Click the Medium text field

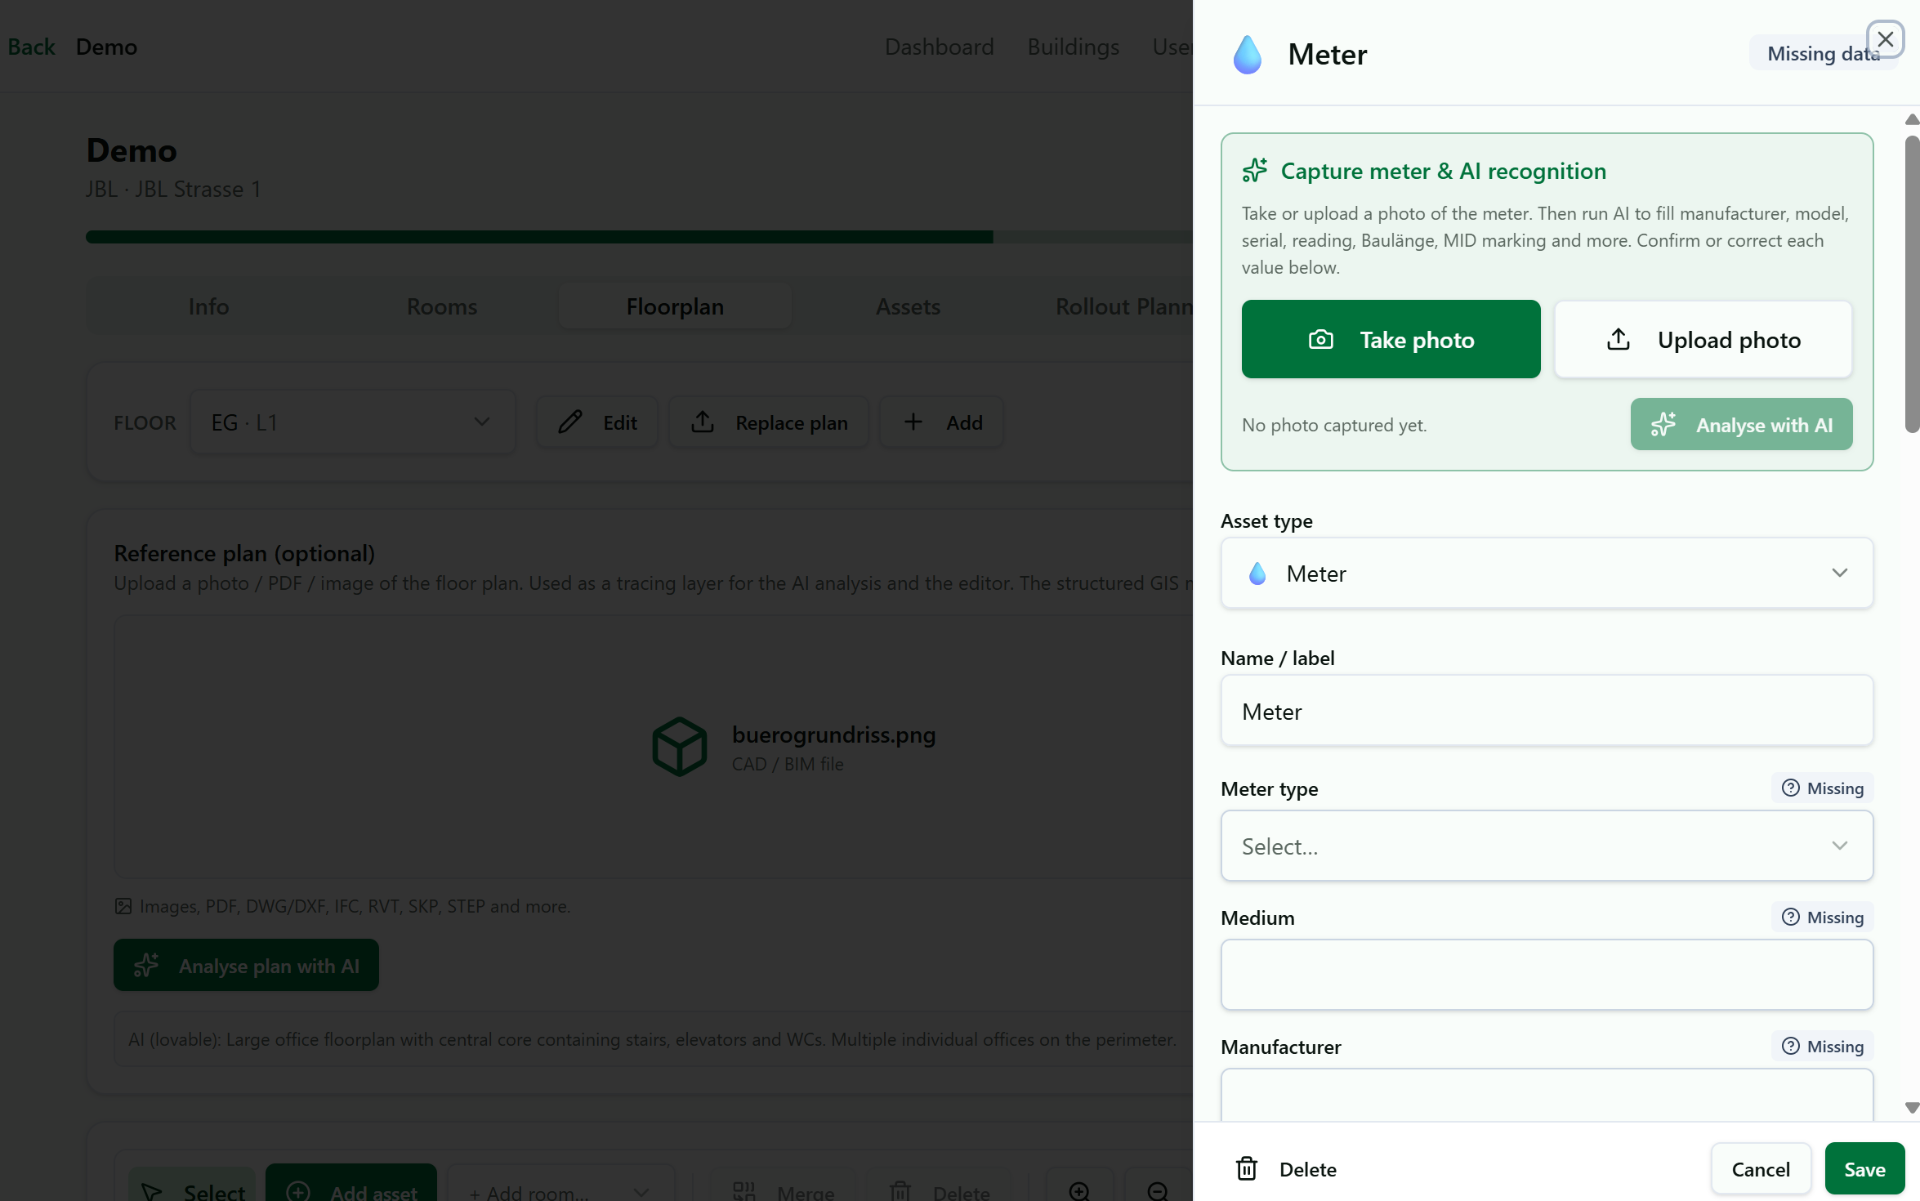[1546, 975]
